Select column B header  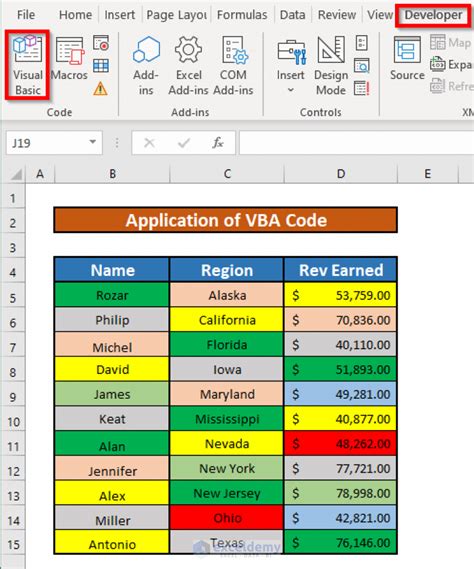pos(112,174)
